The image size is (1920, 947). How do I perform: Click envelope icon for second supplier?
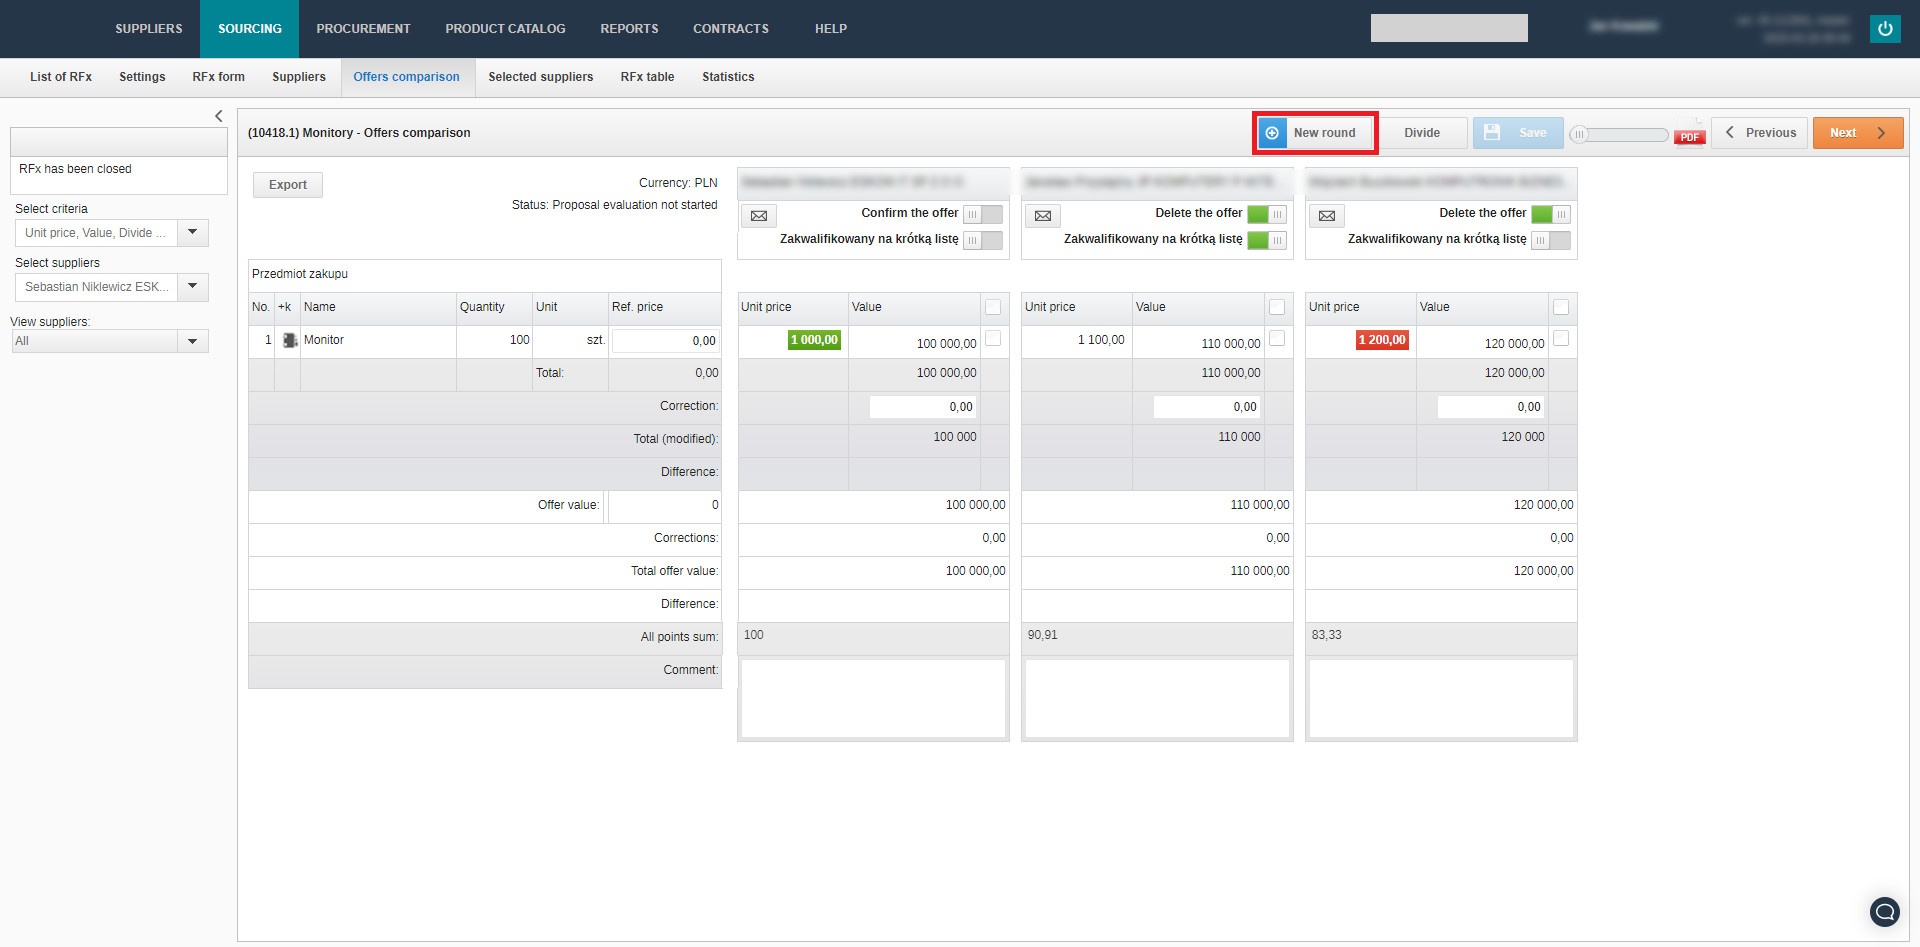pyautogui.click(x=1043, y=216)
